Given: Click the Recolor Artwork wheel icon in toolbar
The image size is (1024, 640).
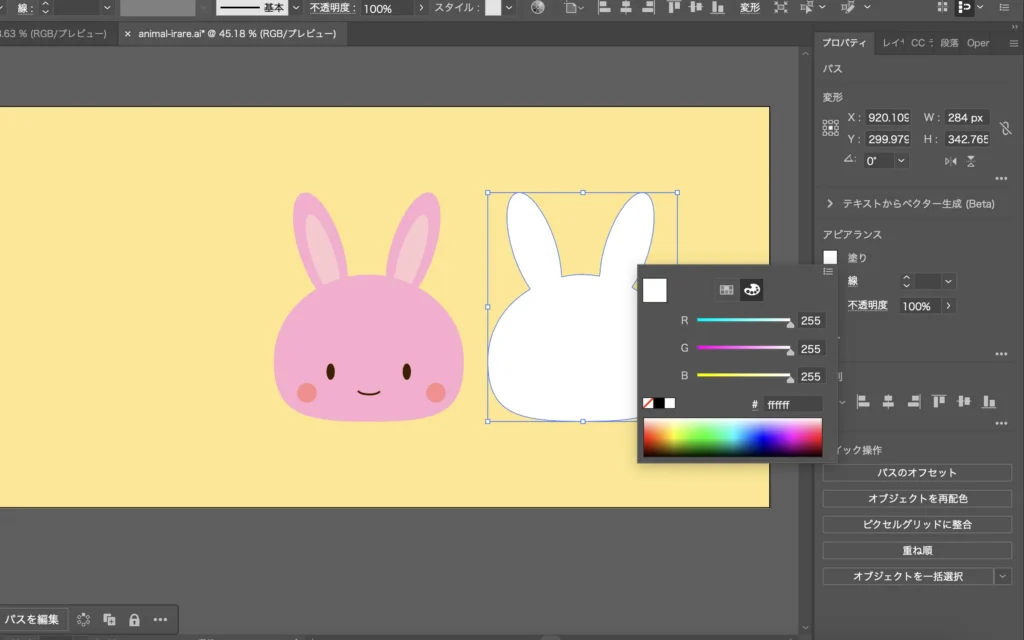Looking at the screenshot, I should (x=538, y=8).
